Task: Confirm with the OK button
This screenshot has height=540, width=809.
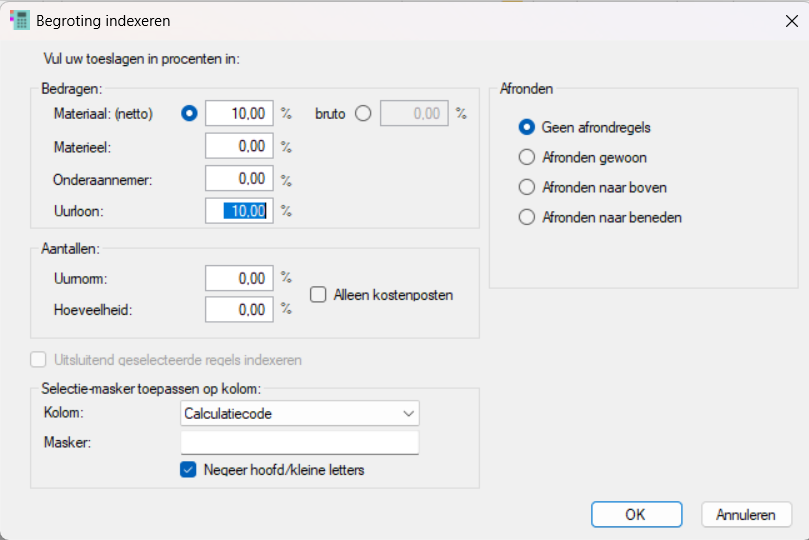Action: 636,515
